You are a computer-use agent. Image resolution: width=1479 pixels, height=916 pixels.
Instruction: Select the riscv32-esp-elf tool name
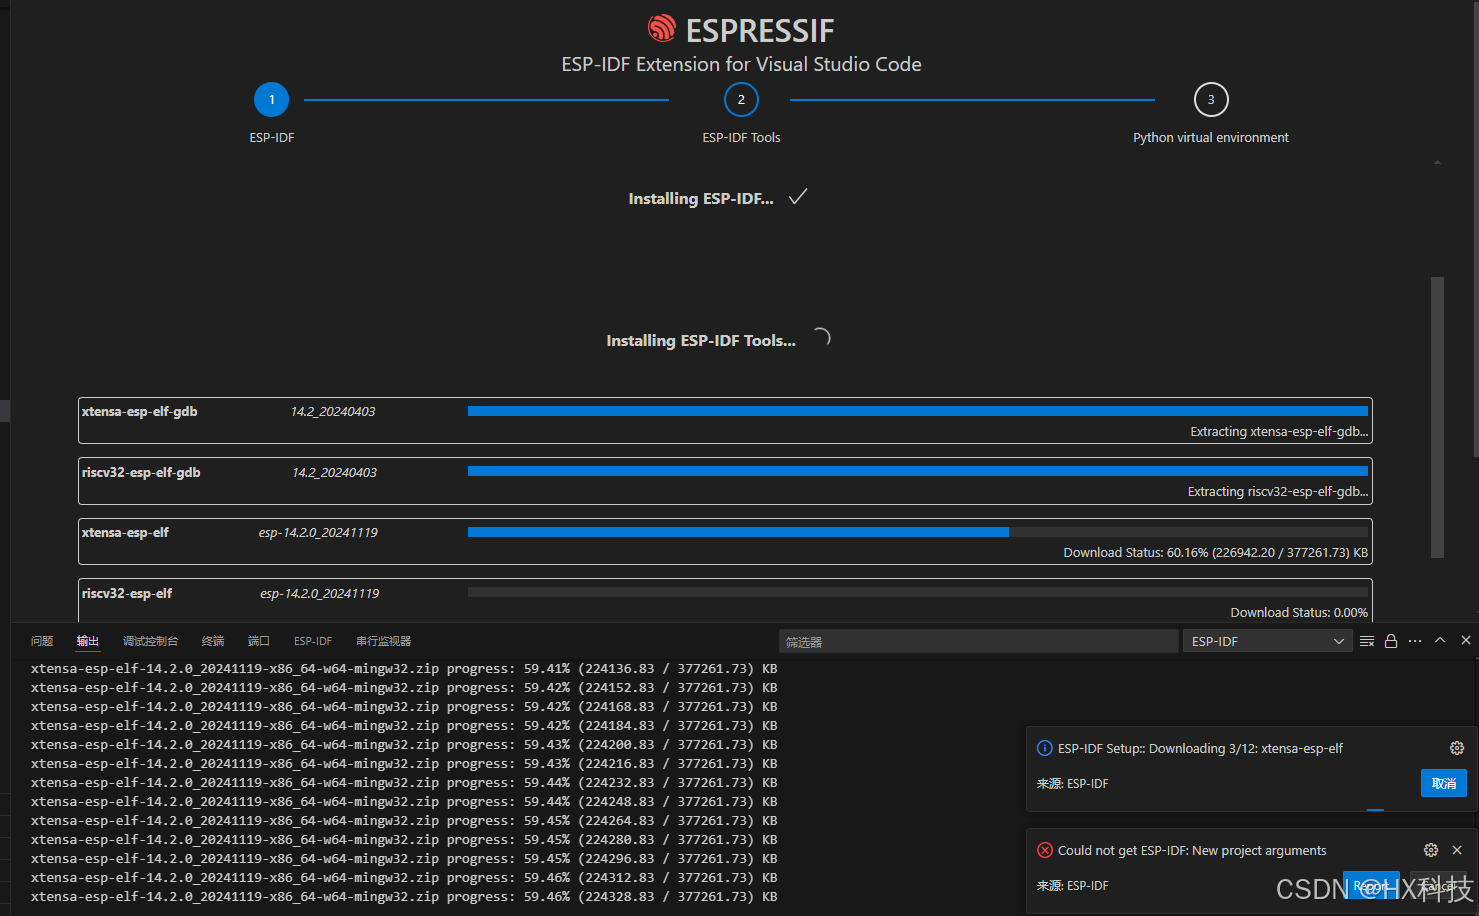point(127,593)
